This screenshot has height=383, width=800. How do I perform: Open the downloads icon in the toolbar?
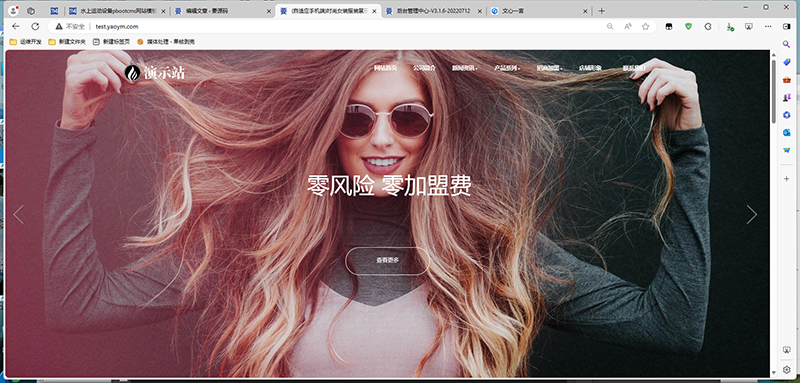730,27
